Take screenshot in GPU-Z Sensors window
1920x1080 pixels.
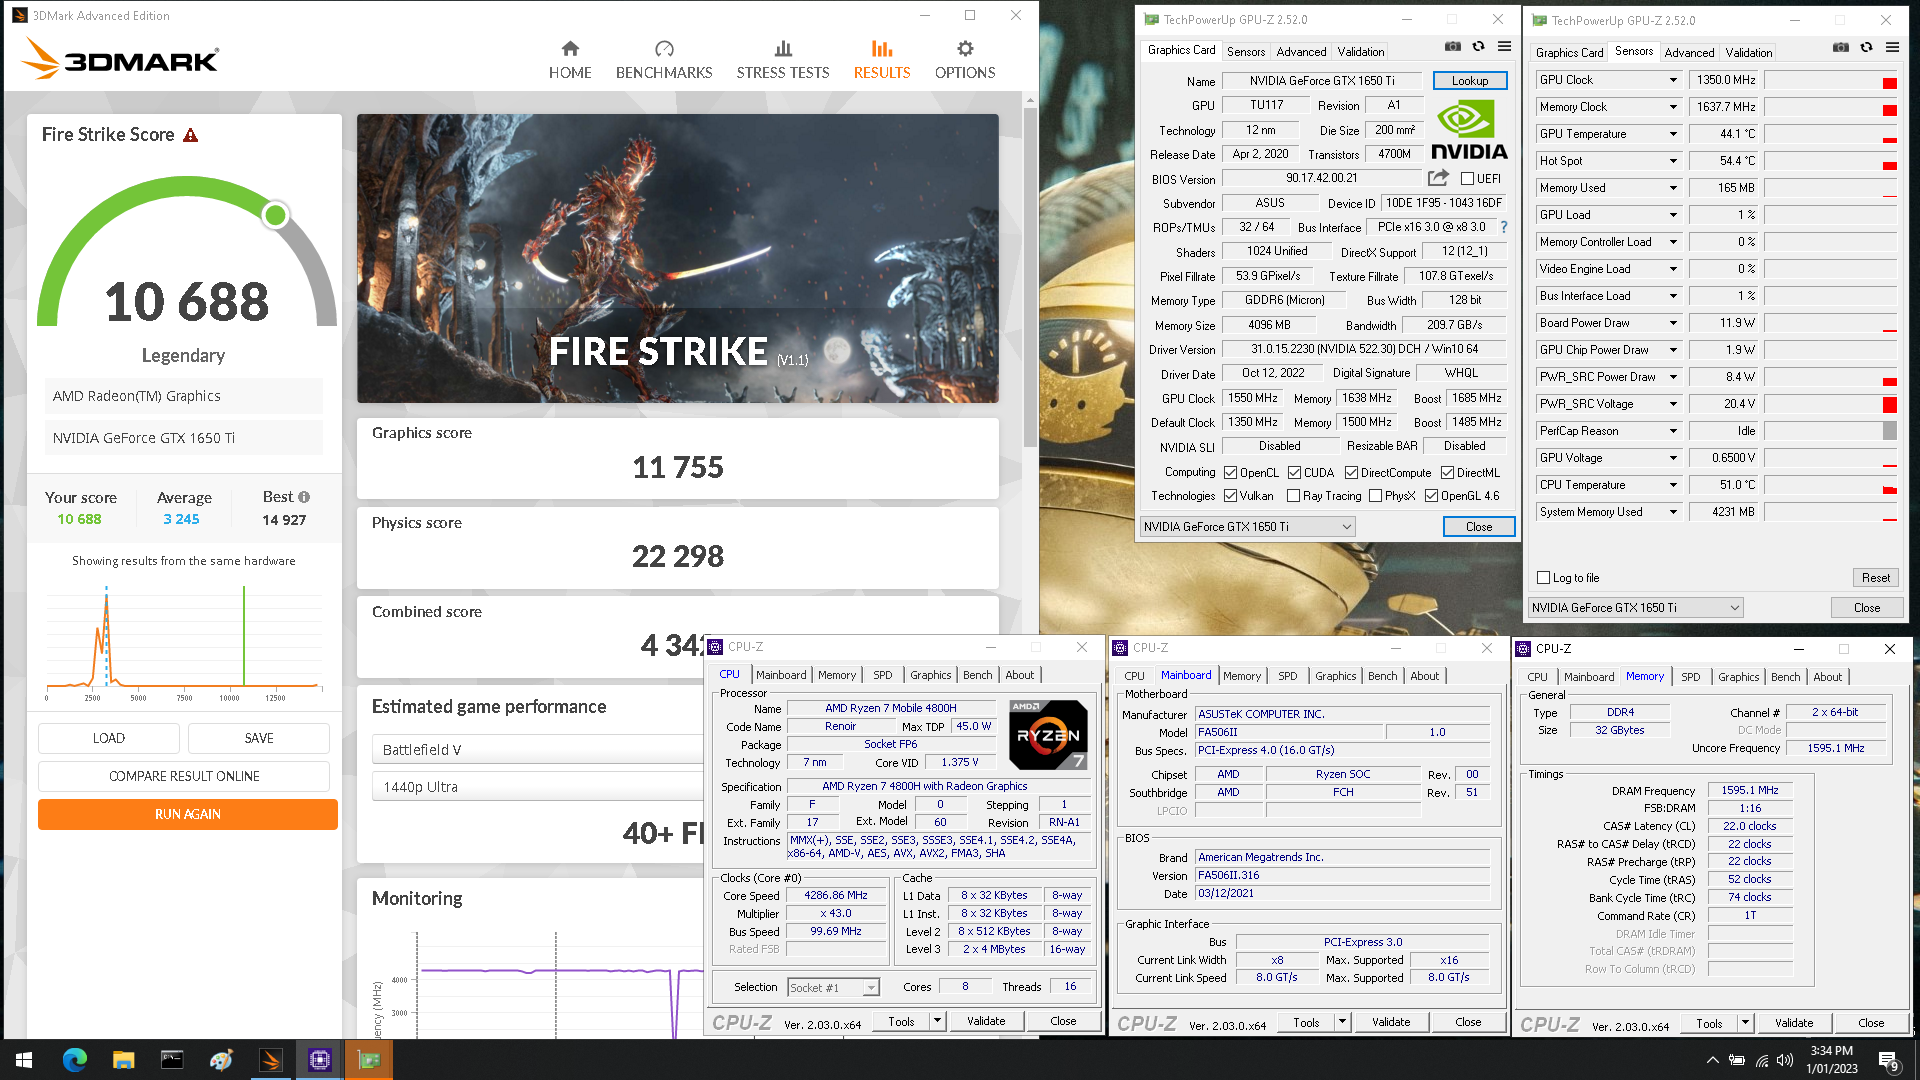1841,48
